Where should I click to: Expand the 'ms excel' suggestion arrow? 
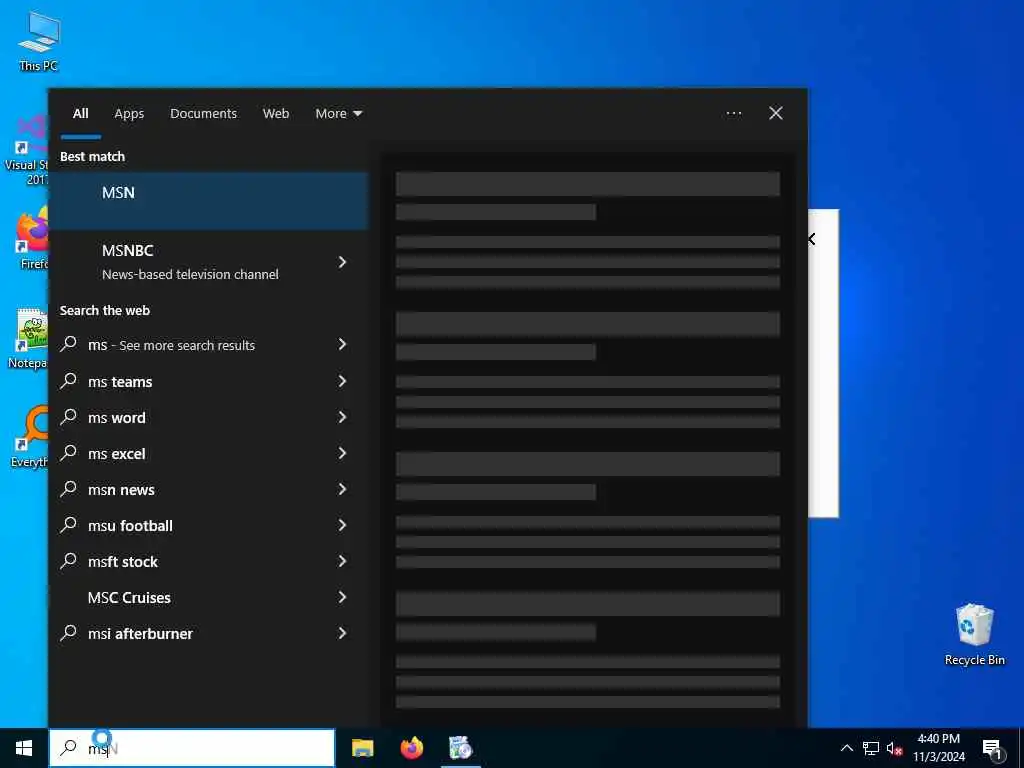(x=342, y=453)
